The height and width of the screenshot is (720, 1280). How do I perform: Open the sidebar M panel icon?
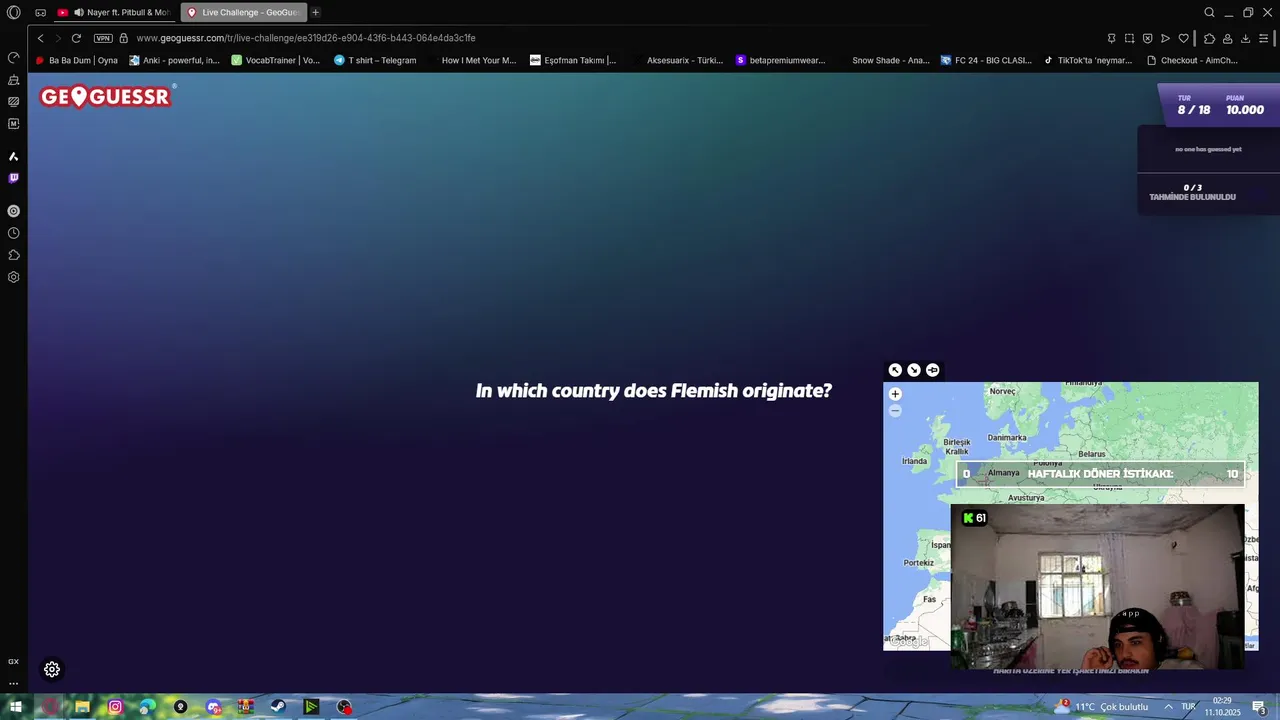pos(14,124)
